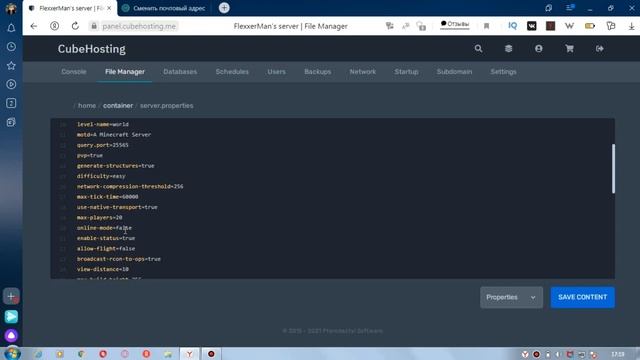
Task: Click the bookmark icon in address bar
Action: pos(487,26)
